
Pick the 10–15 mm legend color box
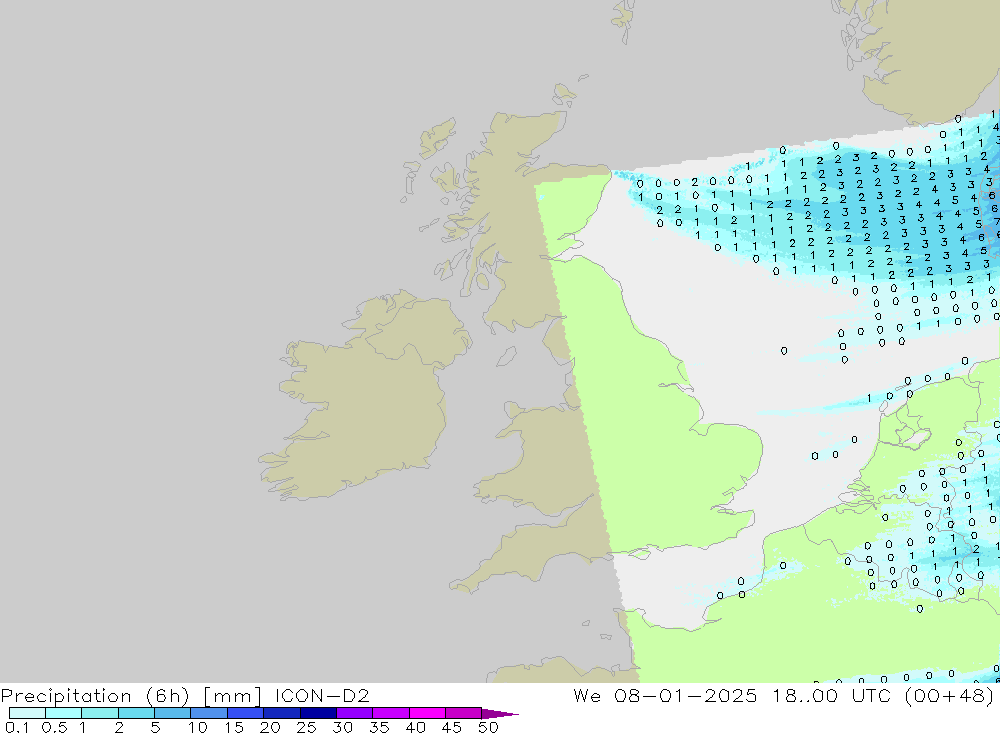tap(209, 713)
